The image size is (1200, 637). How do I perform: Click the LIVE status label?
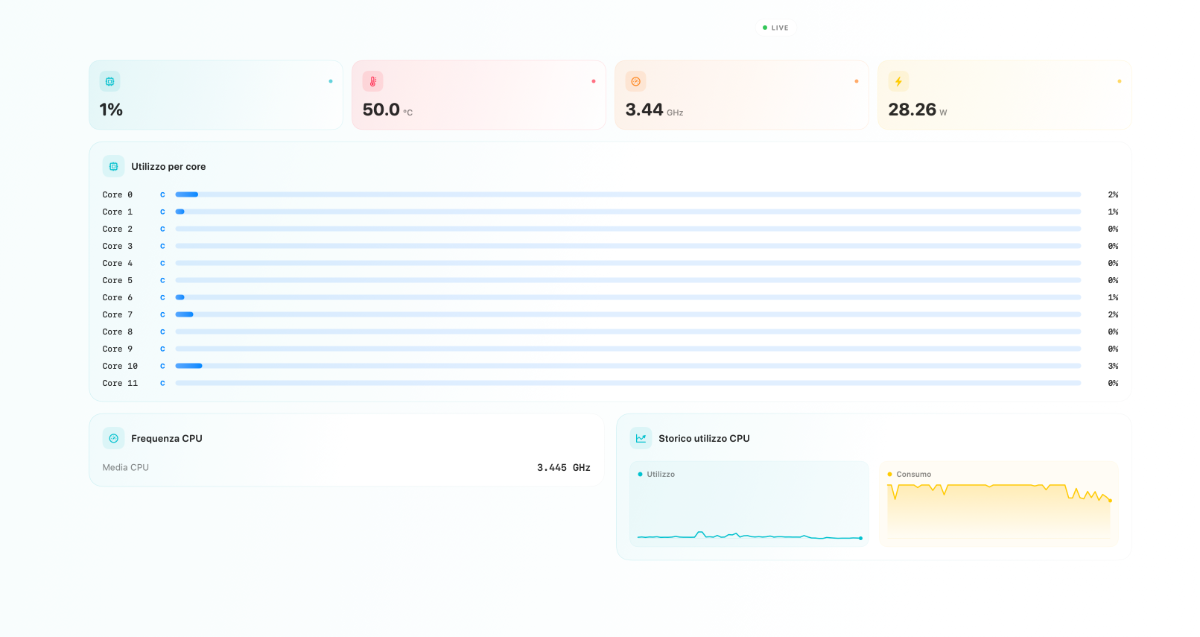click(x=780, y=28)
